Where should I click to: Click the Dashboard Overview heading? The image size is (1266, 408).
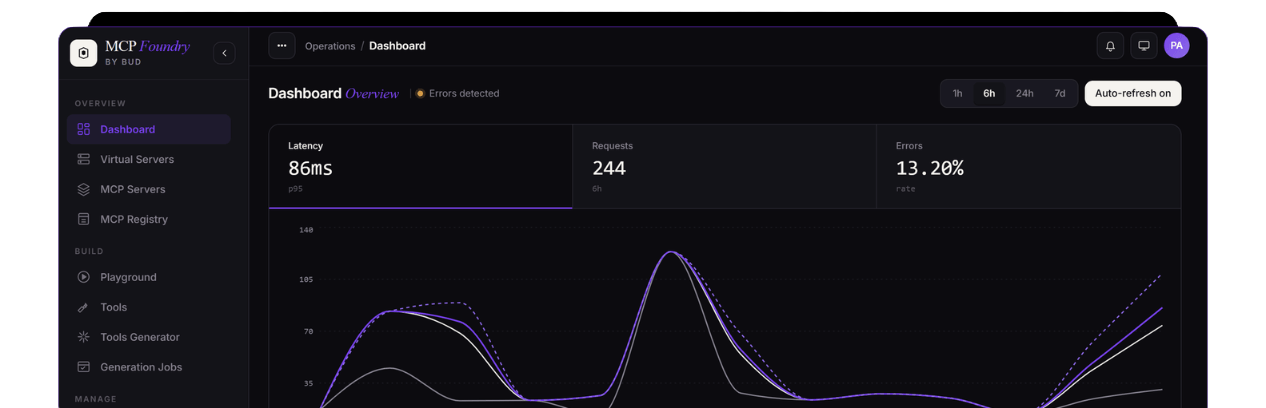(333, 93)
